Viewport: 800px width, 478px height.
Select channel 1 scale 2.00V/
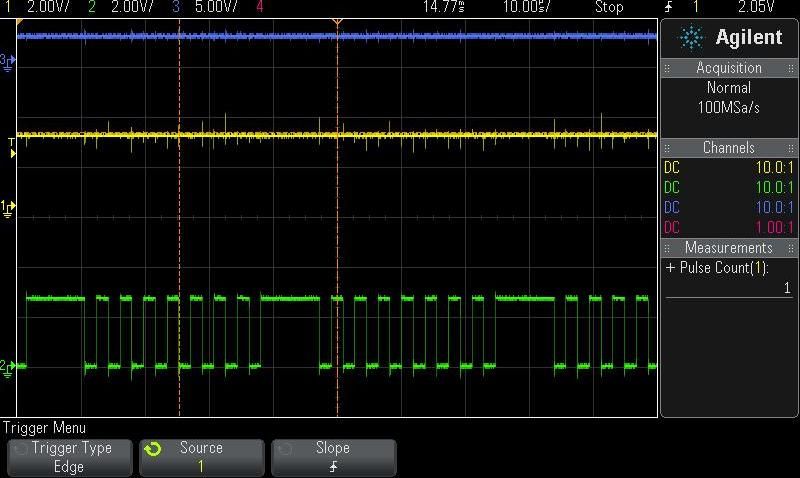(48, 7)
